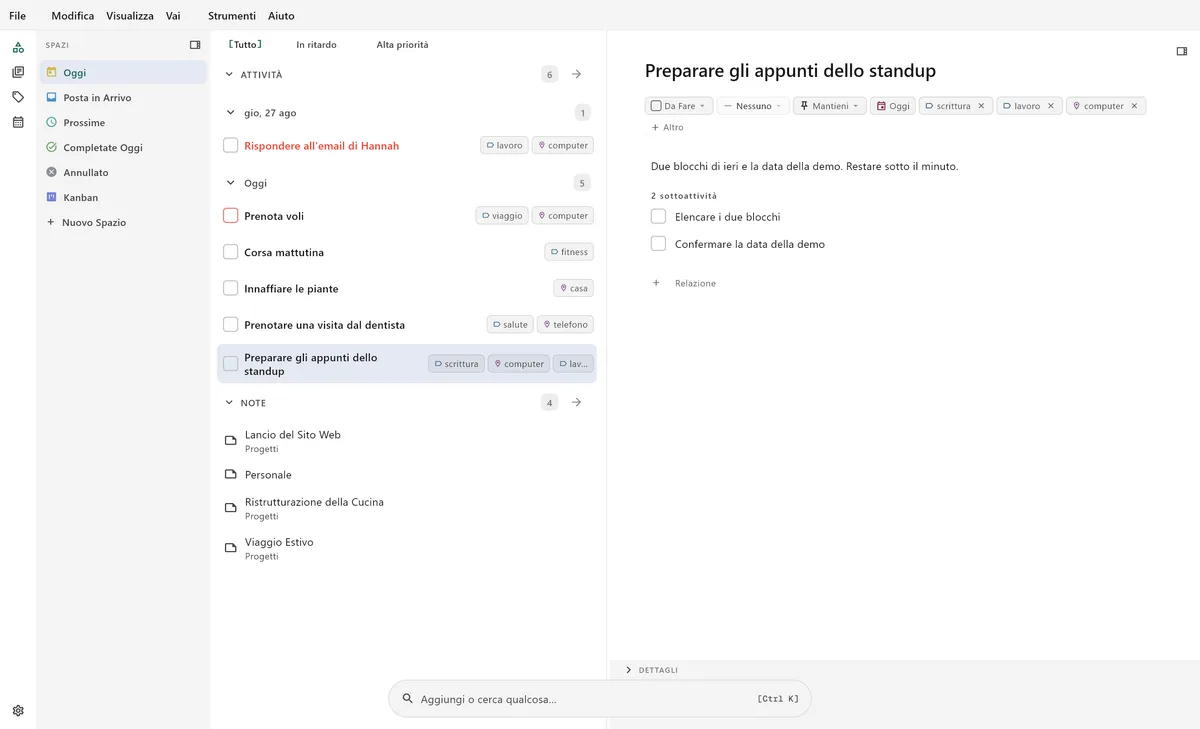1200x729 pixels.
Task: Switch to the In ritardo tab
Action: coord(316,45)
